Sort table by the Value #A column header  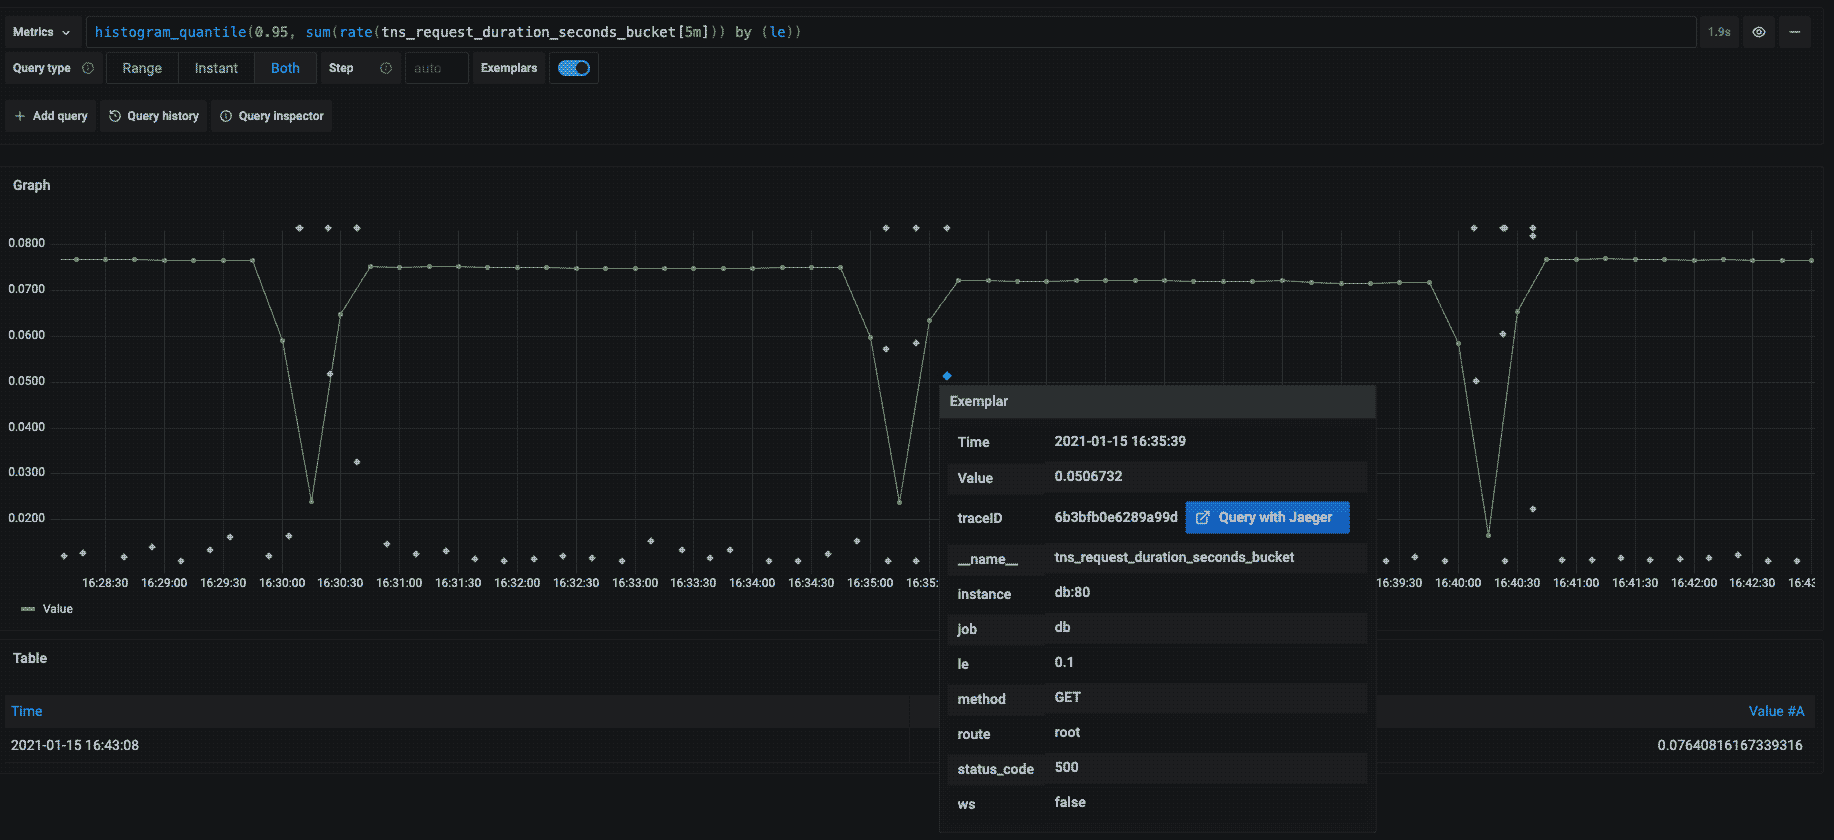1776,711
